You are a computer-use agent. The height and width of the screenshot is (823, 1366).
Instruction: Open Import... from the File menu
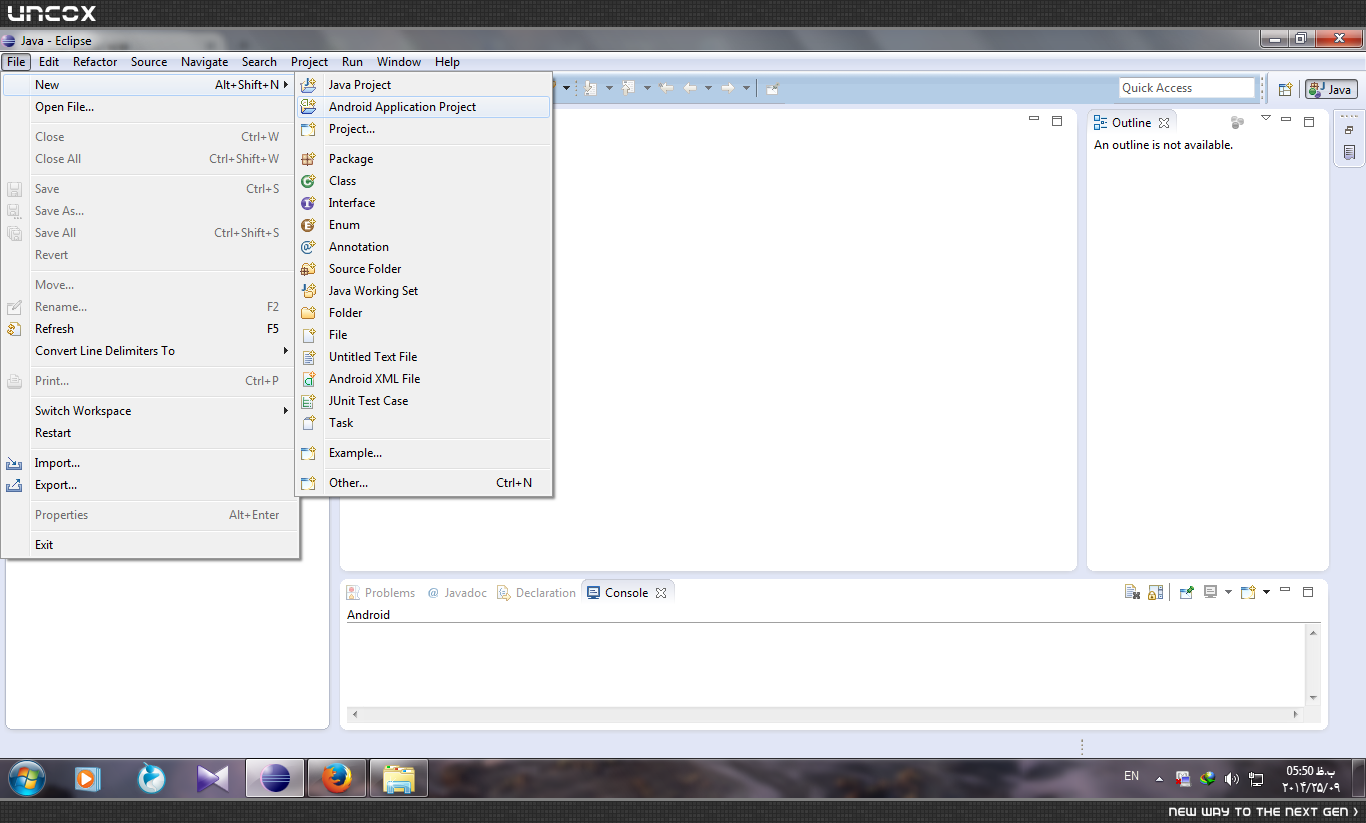tap(150, 463)
